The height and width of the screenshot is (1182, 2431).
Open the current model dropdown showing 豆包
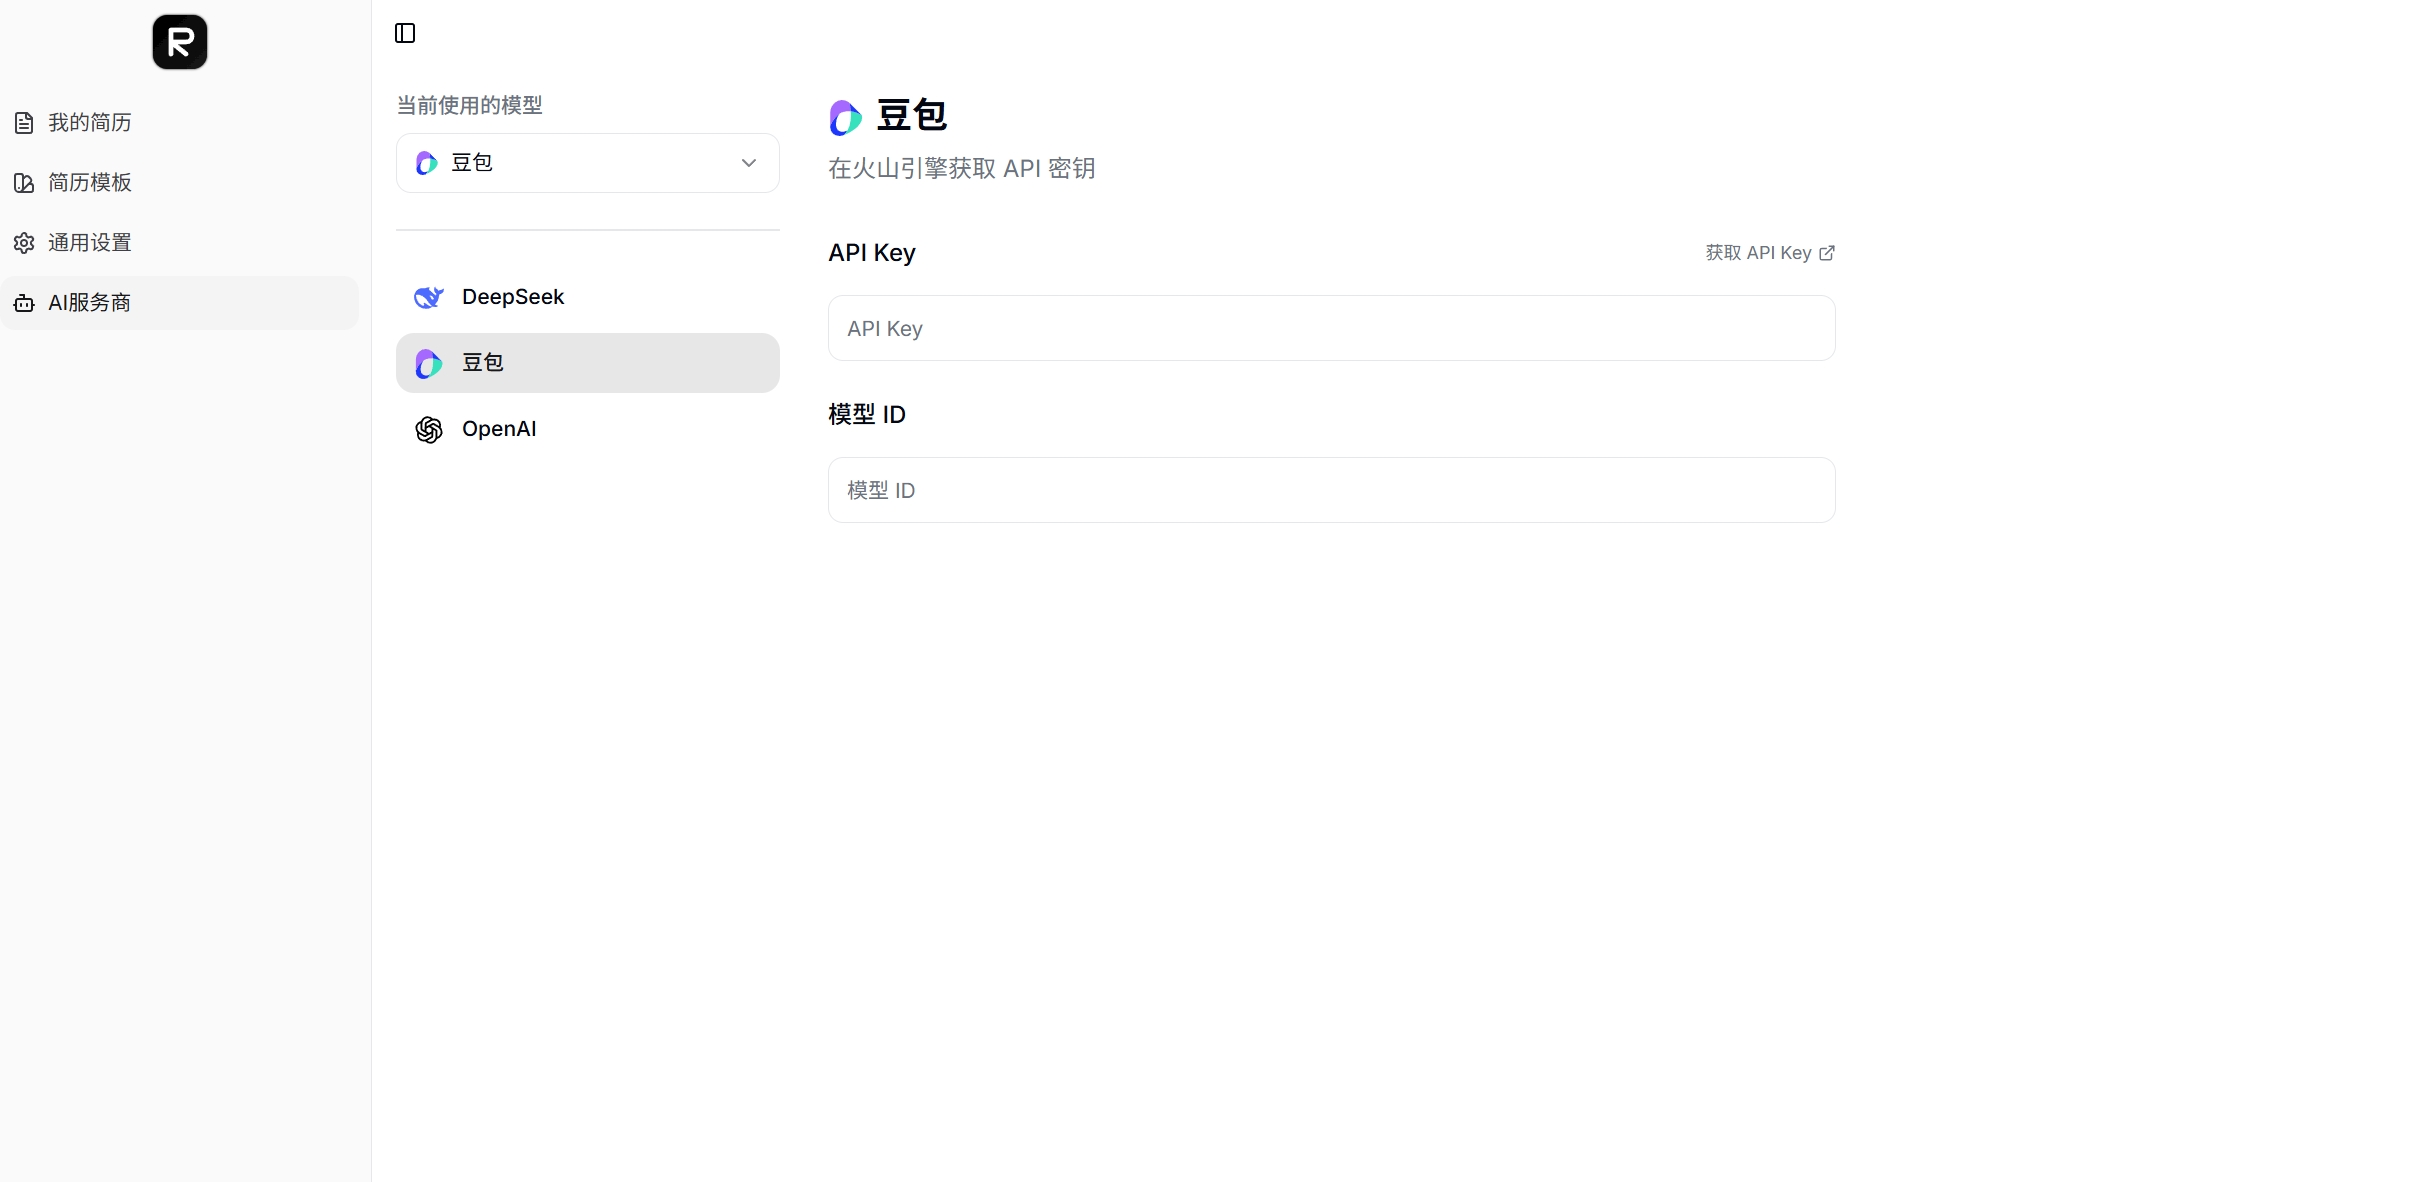click(588, 163)
